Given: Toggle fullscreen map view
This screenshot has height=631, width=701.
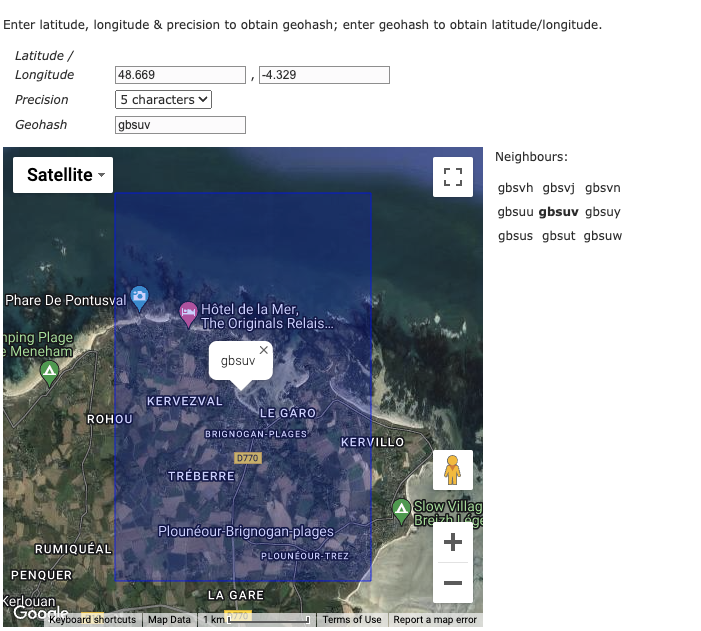Looking at the screenshot, I should [x=452, y=177].
